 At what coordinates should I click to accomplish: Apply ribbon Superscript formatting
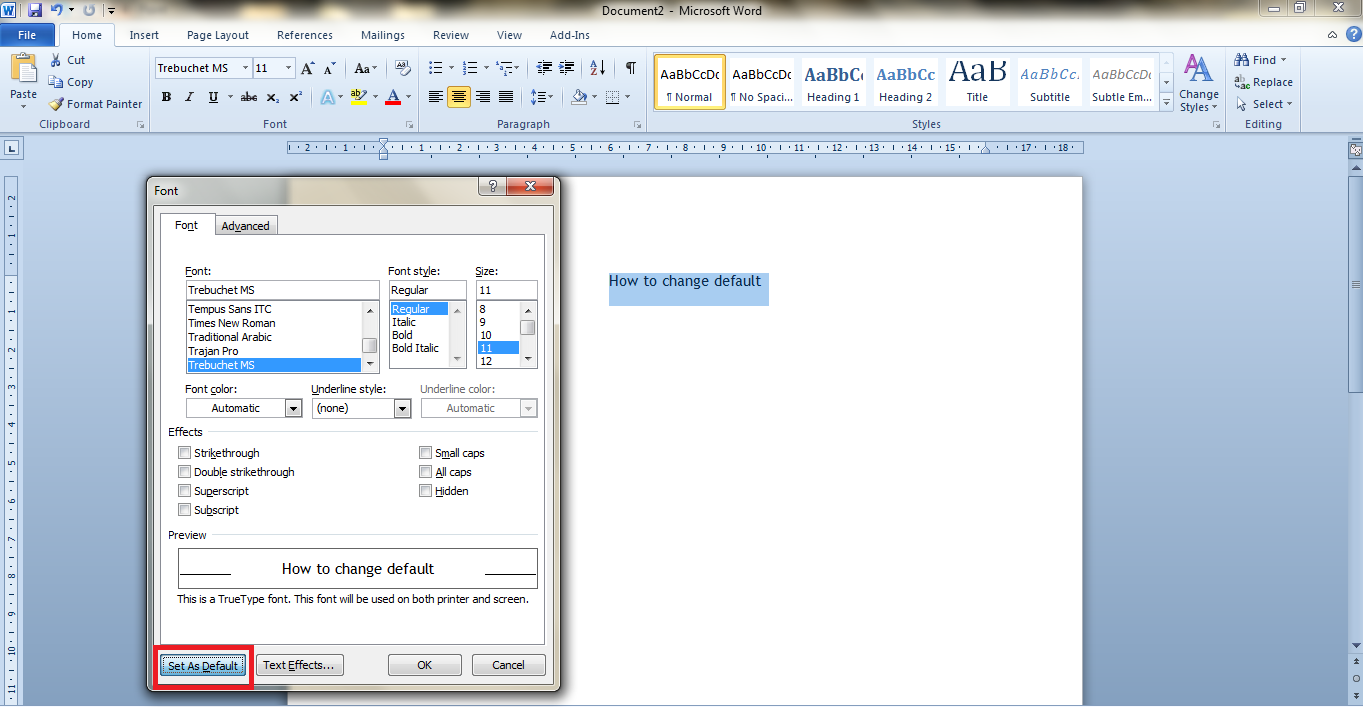pyautogui.click(x=296, y=97)
